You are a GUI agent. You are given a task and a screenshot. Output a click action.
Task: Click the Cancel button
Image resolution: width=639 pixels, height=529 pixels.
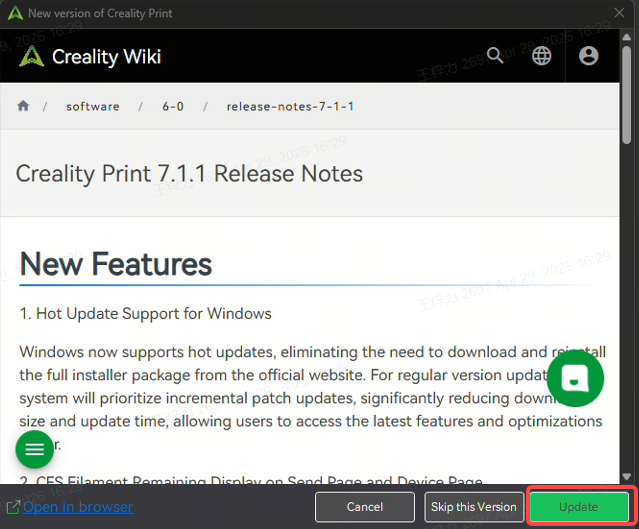click(x=365, y=507)
